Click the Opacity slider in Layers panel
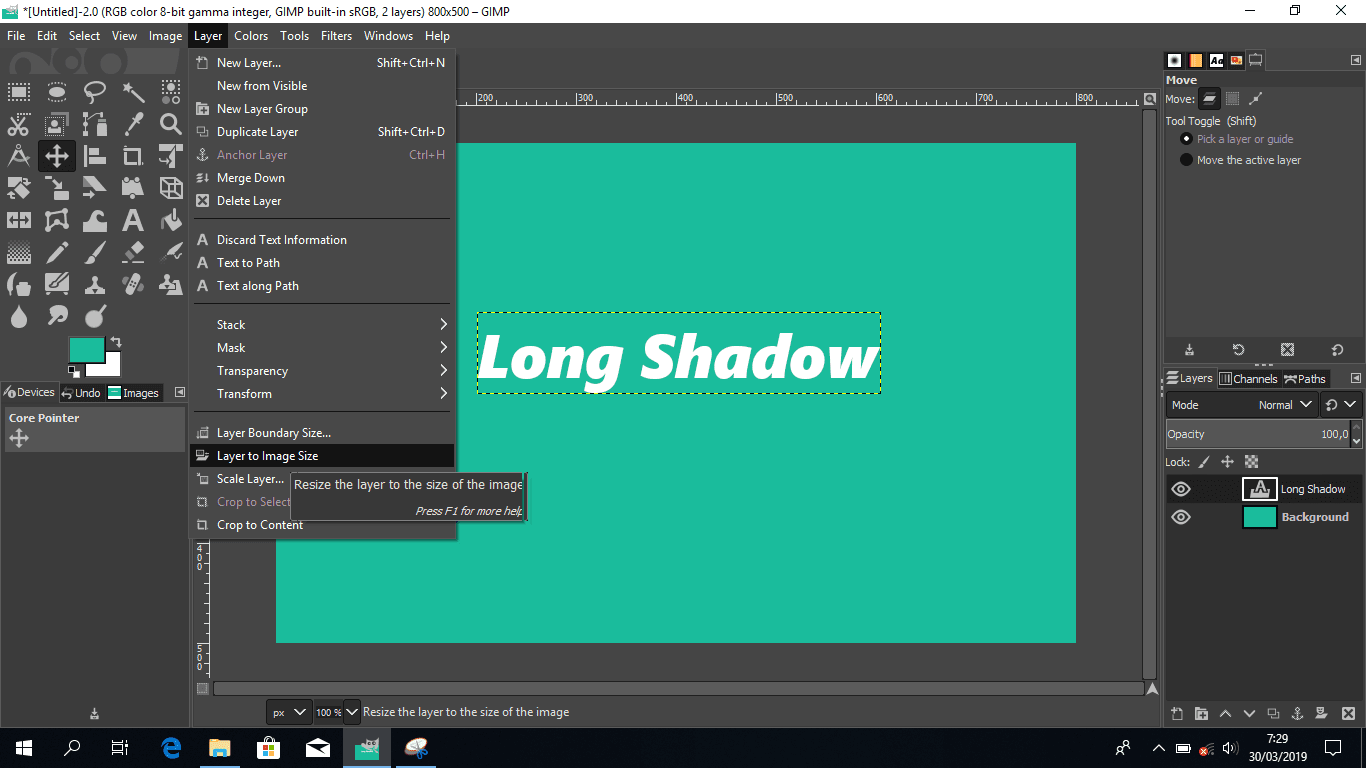 [x=1260, y=433]
